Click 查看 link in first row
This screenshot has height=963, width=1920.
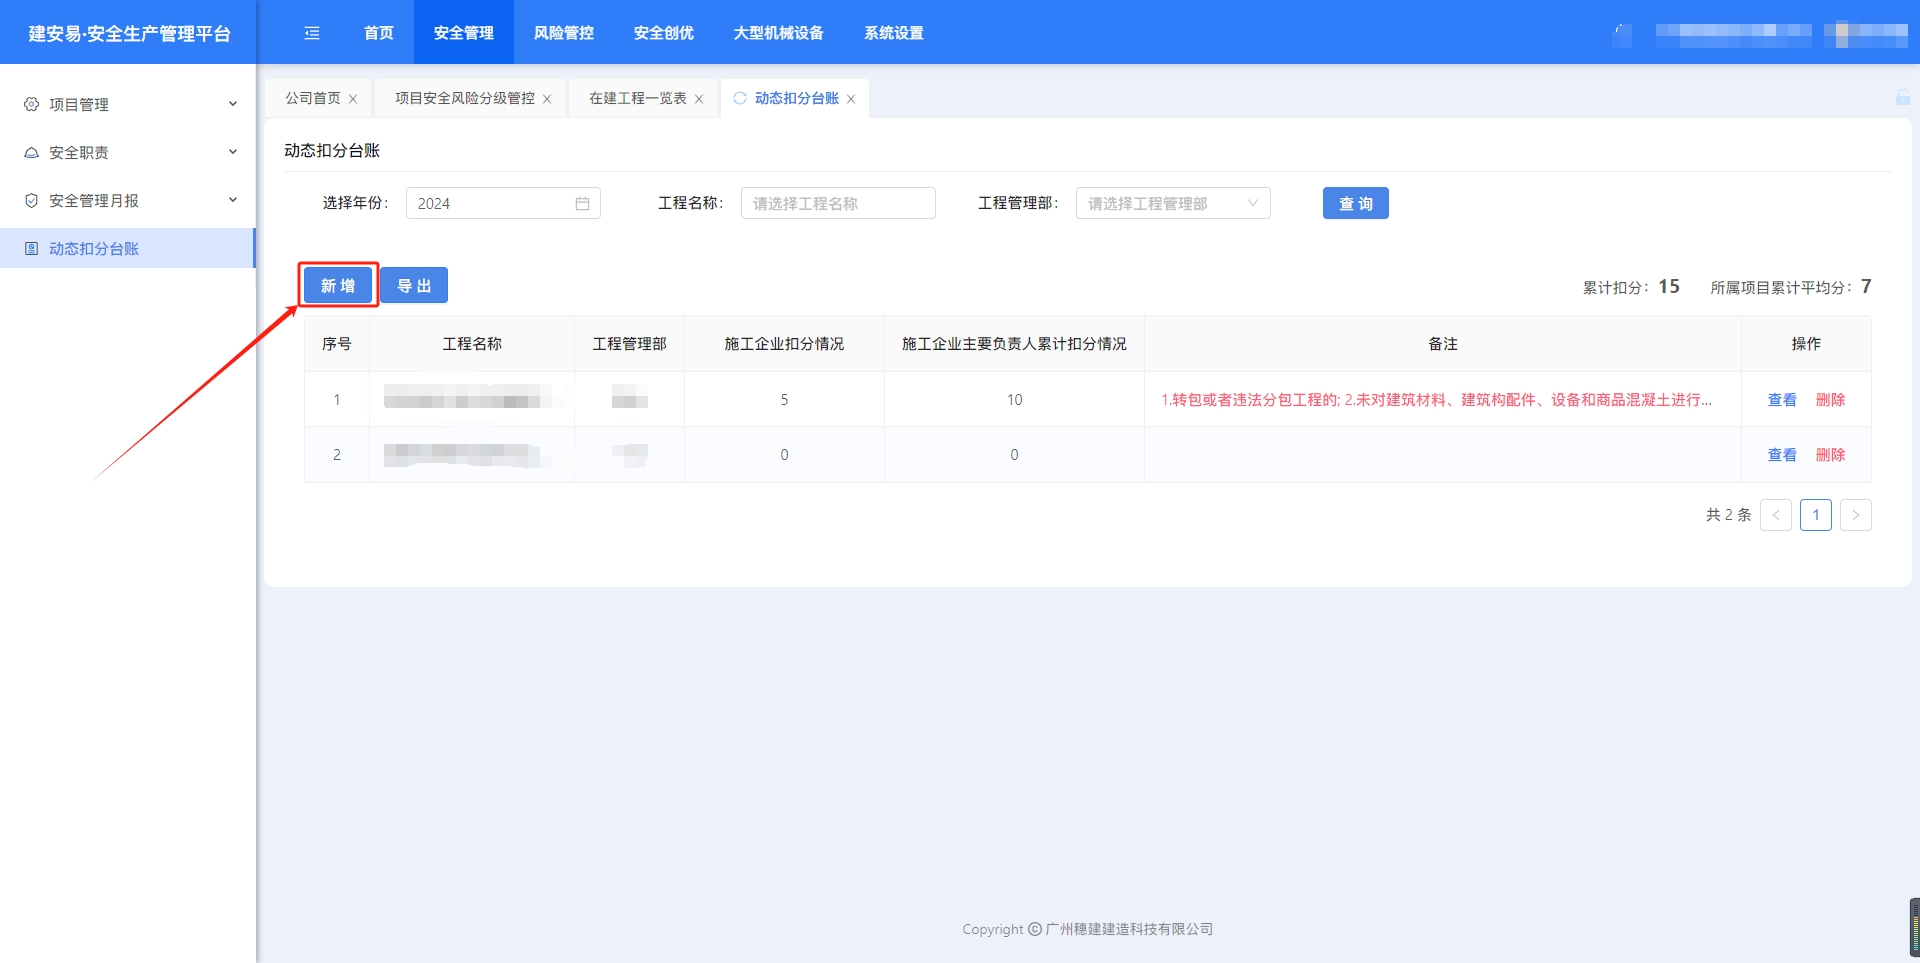[1781, 400]
